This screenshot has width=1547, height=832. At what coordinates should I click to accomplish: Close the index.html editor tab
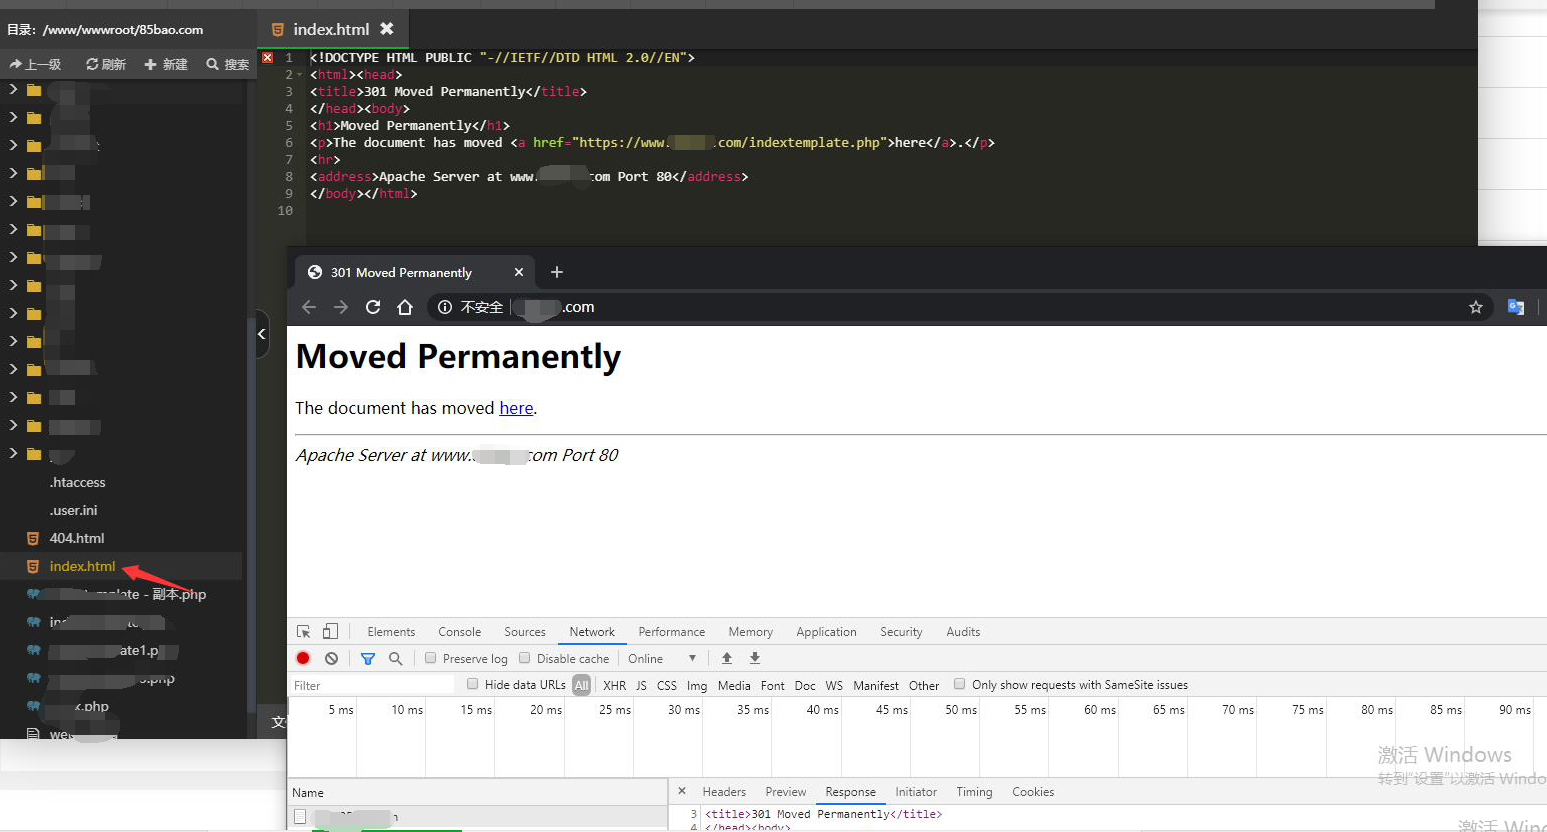[387, 29]
